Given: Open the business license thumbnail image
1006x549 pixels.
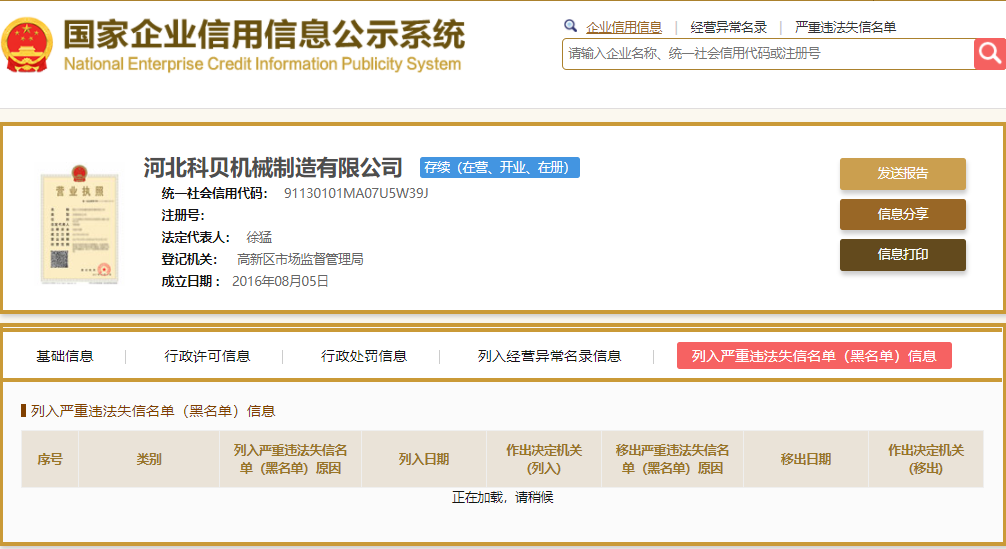Looking at the screenshot, I should click(x=80, y=224).
